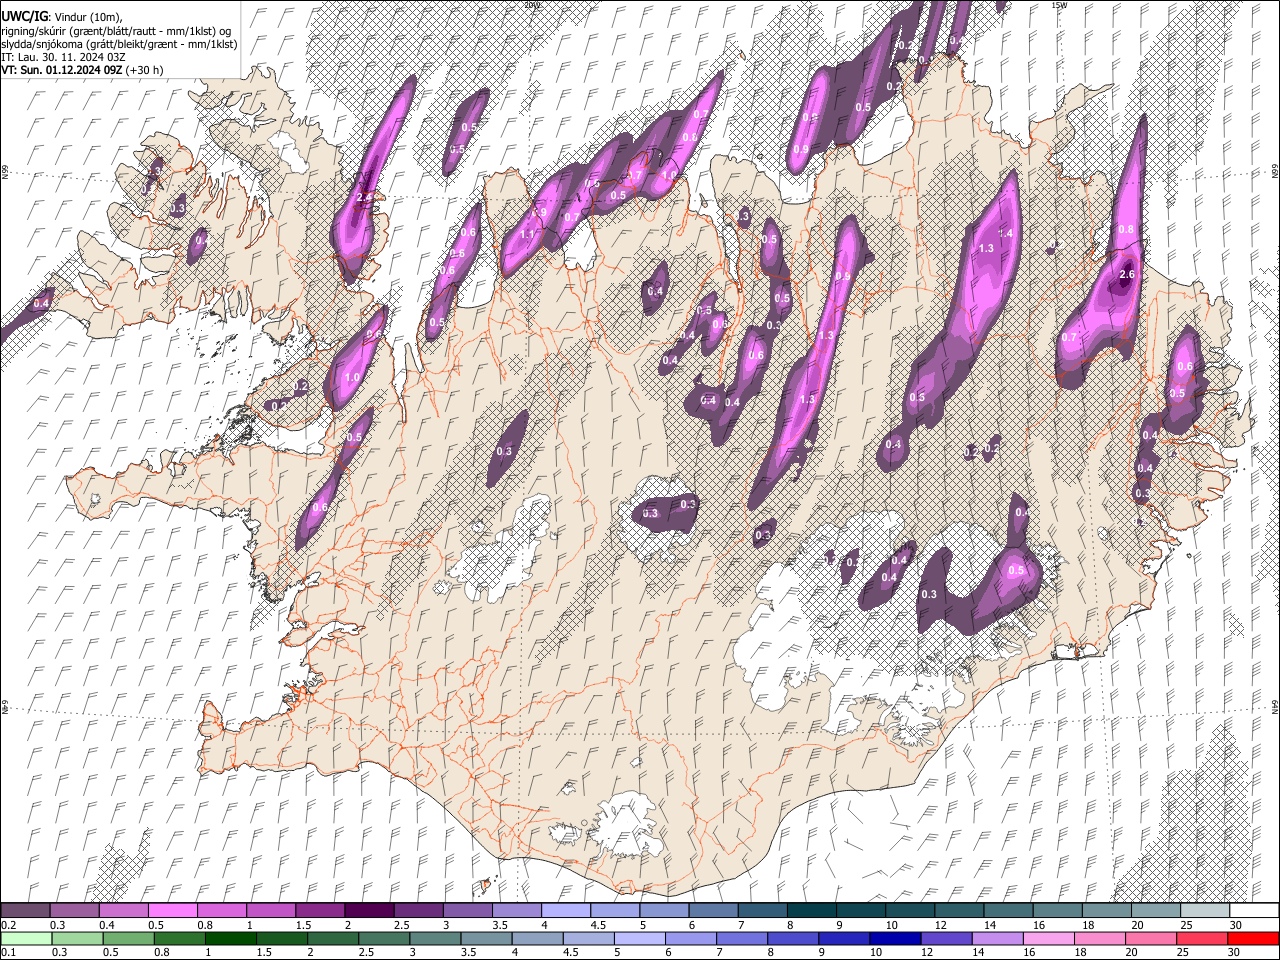Pick the 0.8 swatch in the green rain scale
This screenshot has width=1280, height=960.
tap(179, 939)
